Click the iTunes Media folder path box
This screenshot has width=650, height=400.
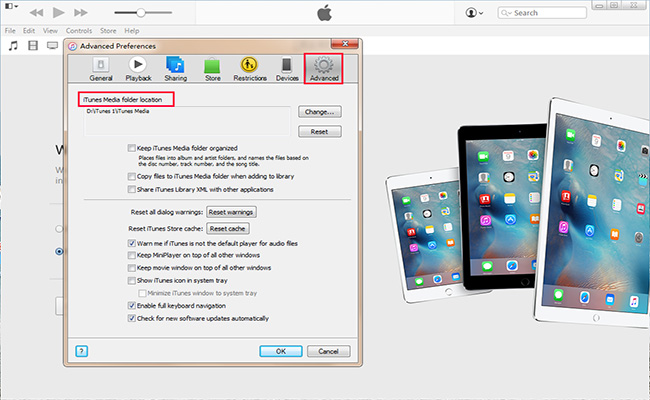[187, 121]
